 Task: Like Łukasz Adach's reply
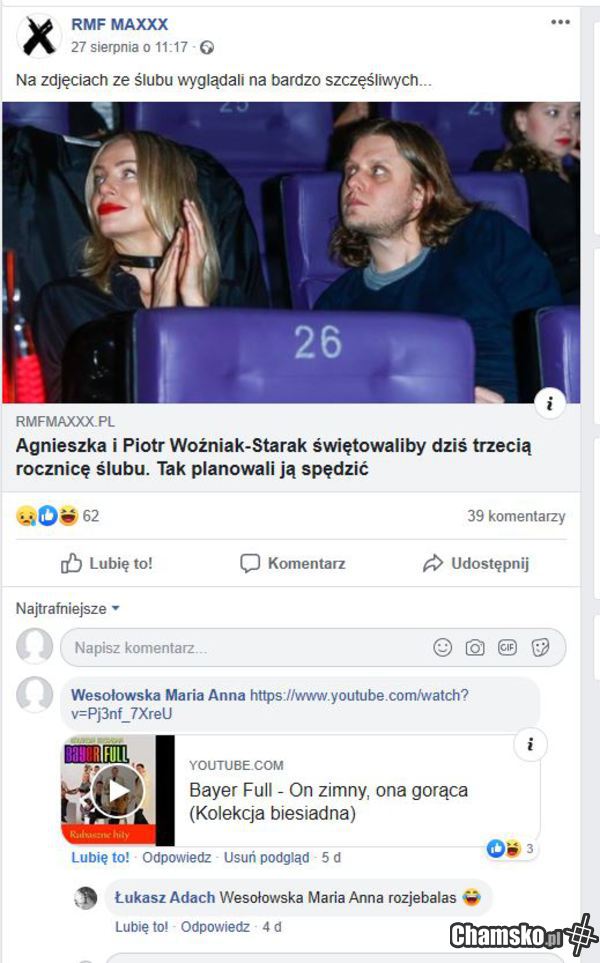coord(141,927)
